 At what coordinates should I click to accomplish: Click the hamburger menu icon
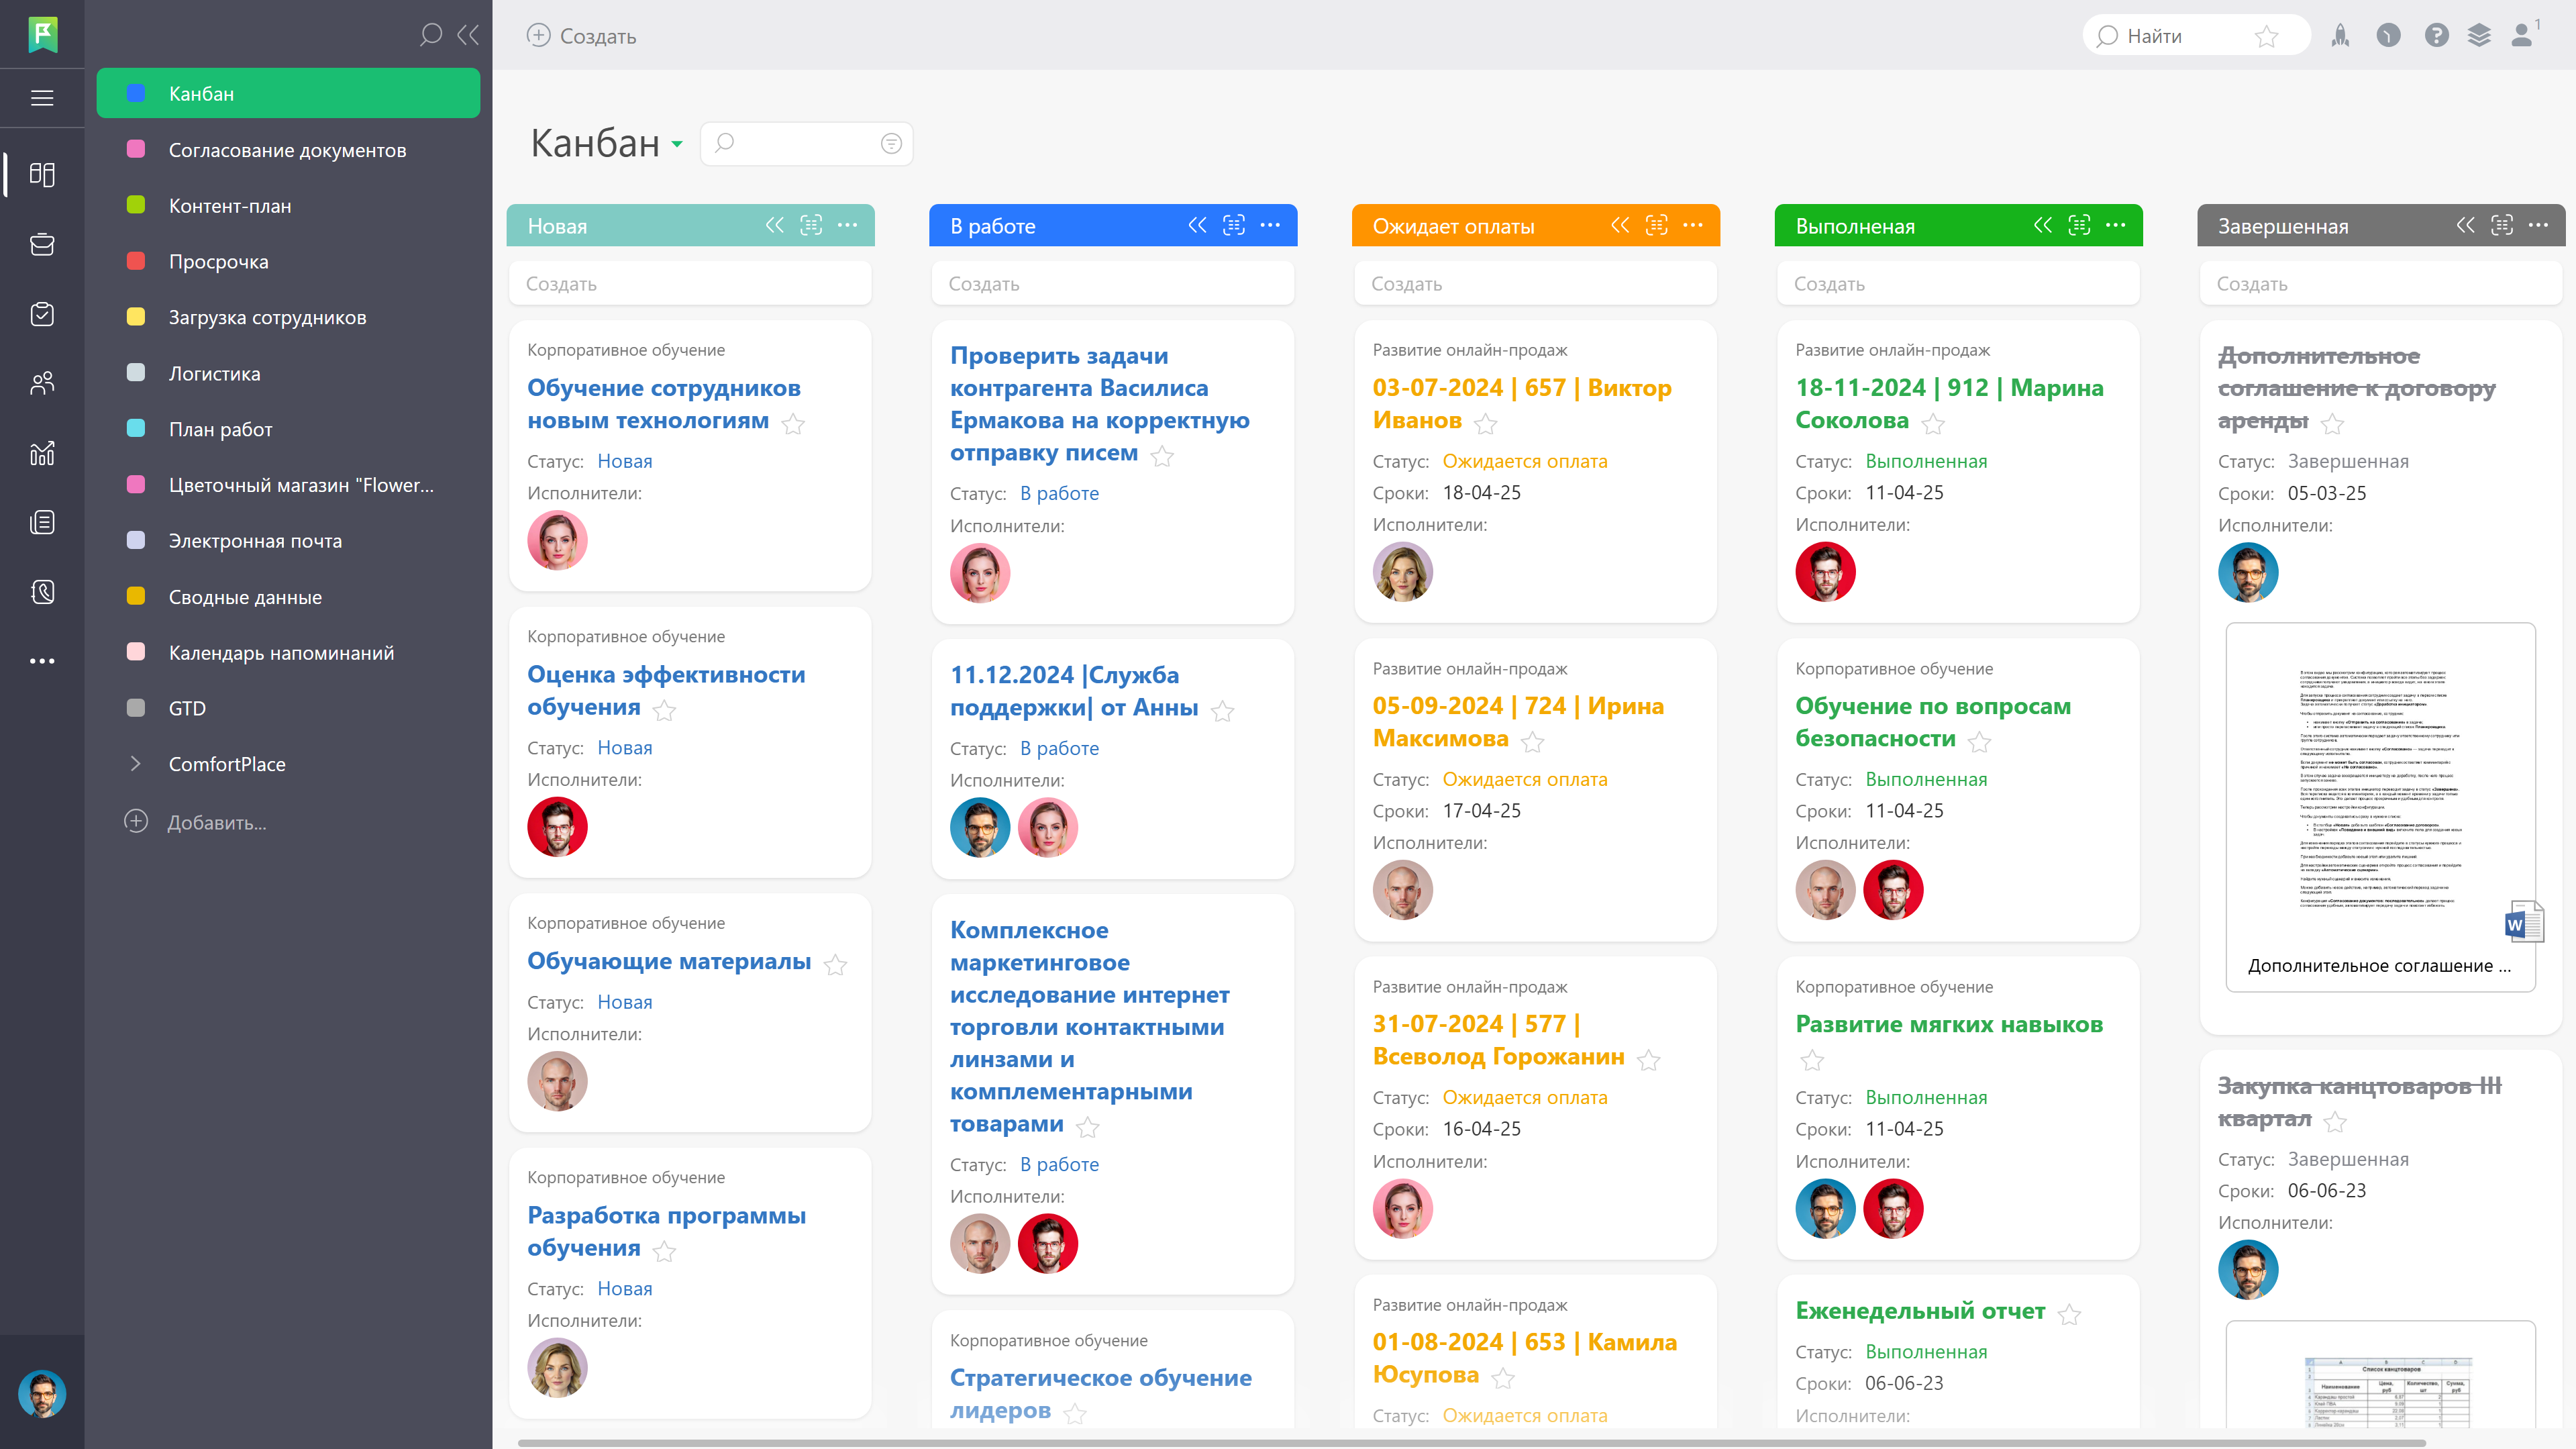[42, 98]
